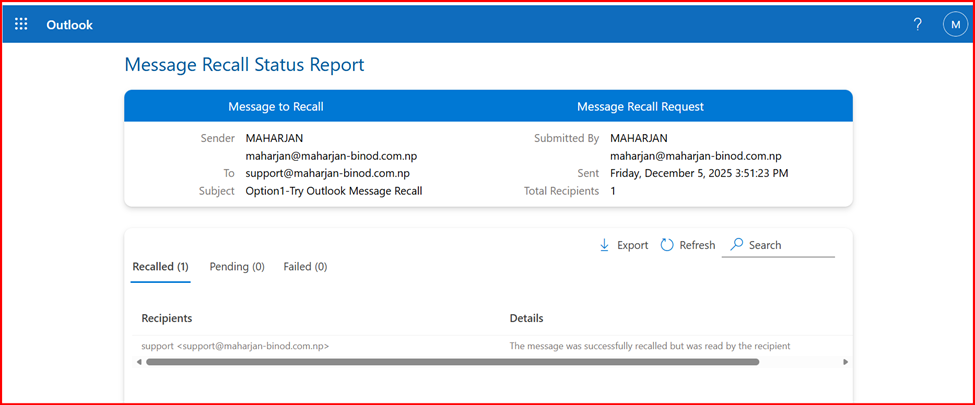Click the right arrow of the horizontal scrollbar

pyautogui.click(x=845, y=362)
